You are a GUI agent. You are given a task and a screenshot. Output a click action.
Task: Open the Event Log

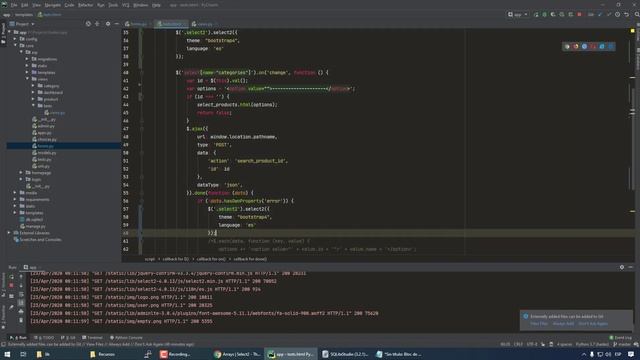620,338
